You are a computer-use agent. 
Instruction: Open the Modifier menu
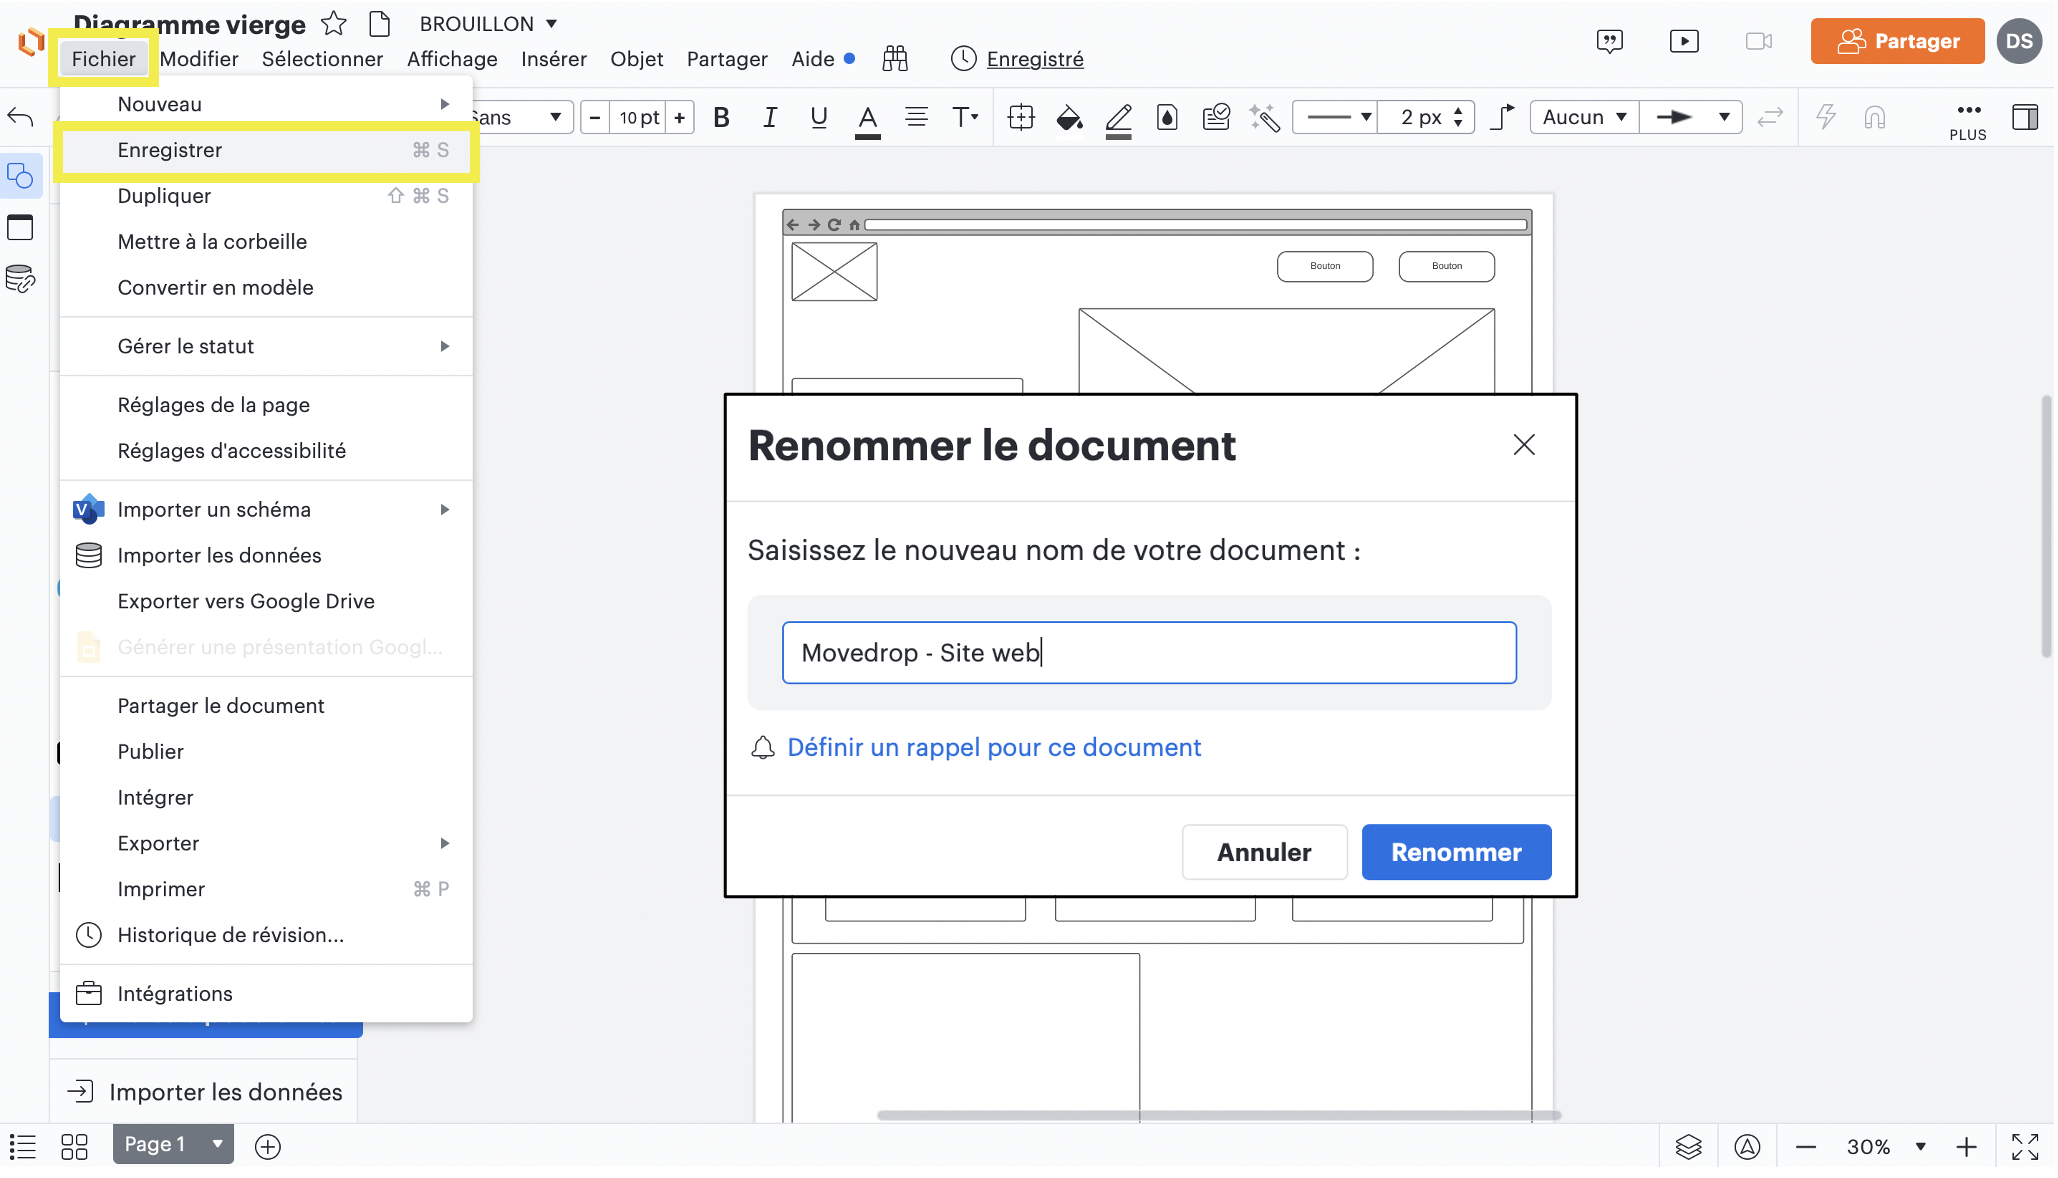click(x=199, y=59)
